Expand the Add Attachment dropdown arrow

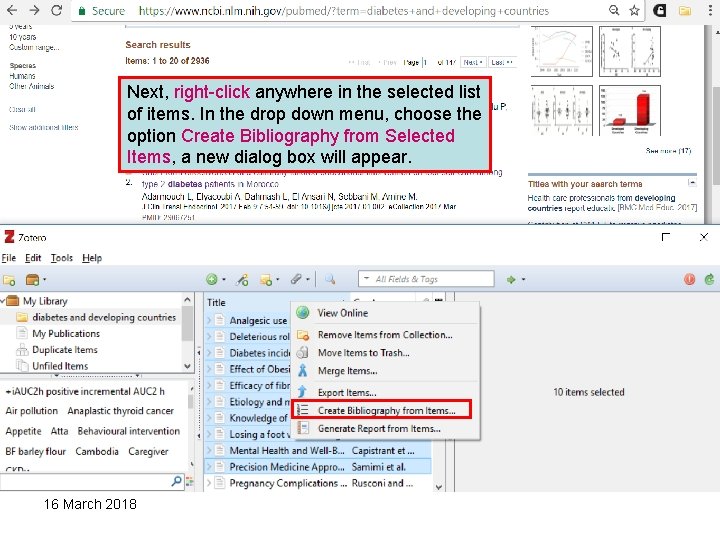[x=308, y=280]
